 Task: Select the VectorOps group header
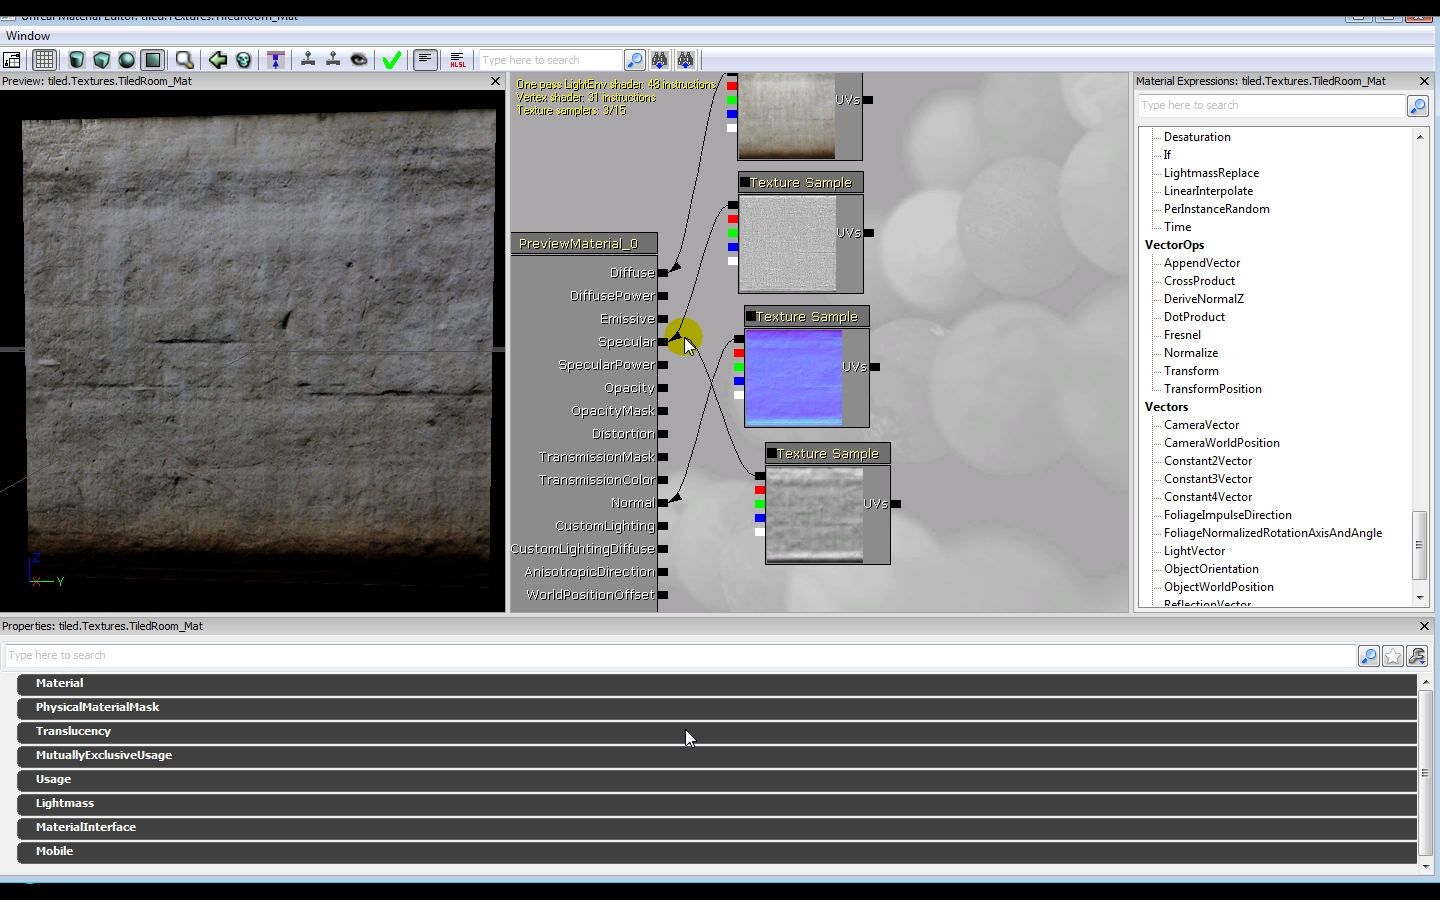1174,245
